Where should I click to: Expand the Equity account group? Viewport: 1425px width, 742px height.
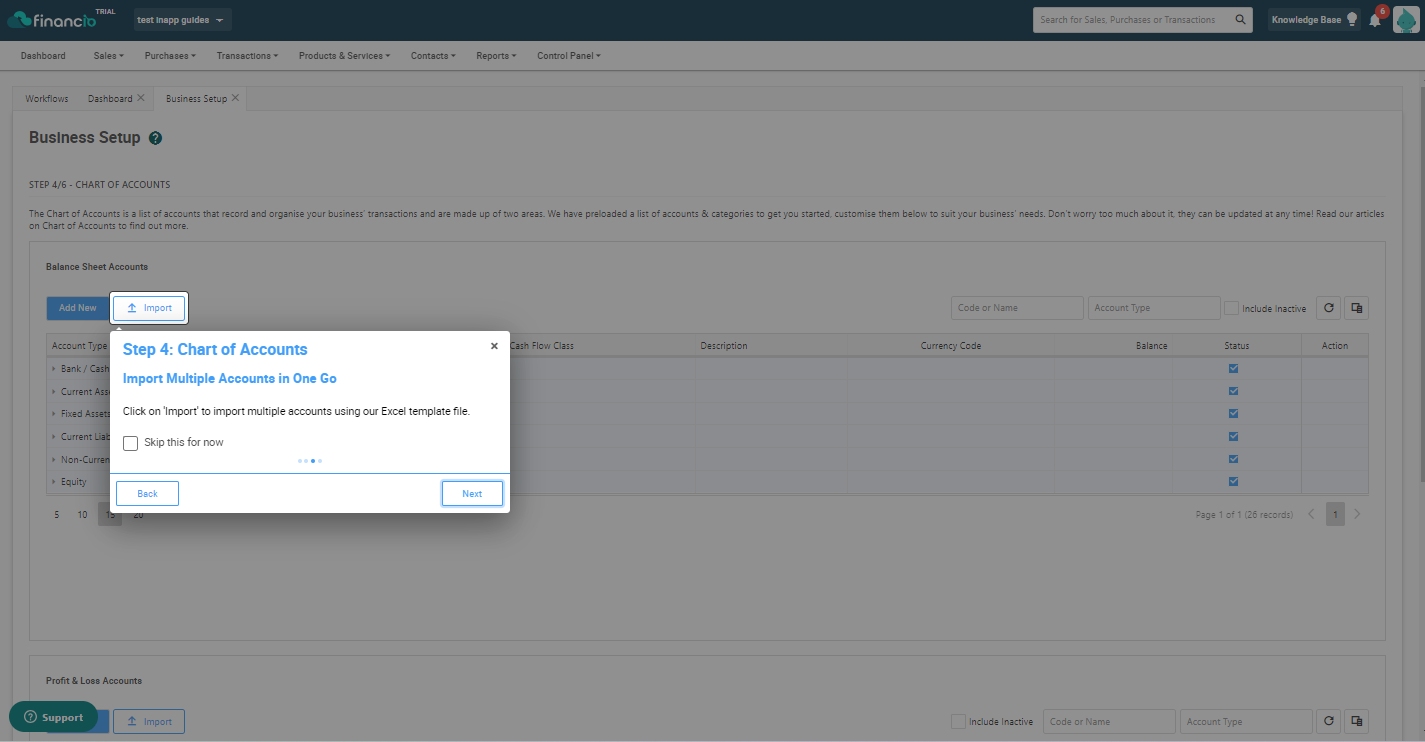pos(54,482)
